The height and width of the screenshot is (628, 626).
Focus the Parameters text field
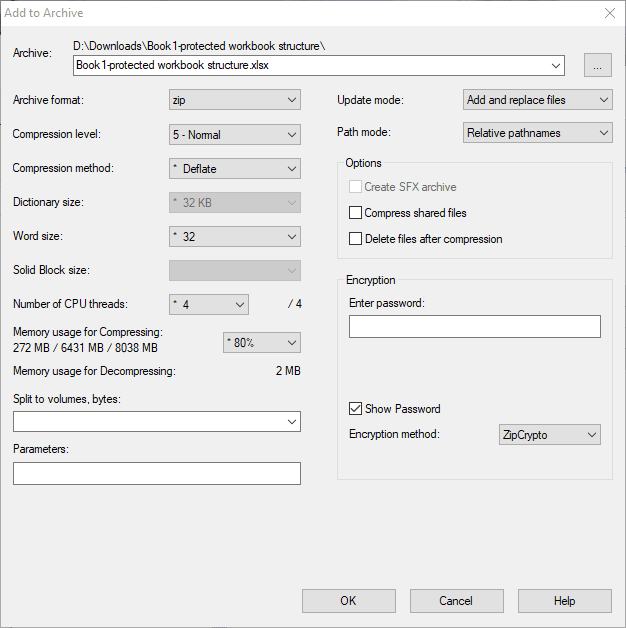click(x=157, y=473)
